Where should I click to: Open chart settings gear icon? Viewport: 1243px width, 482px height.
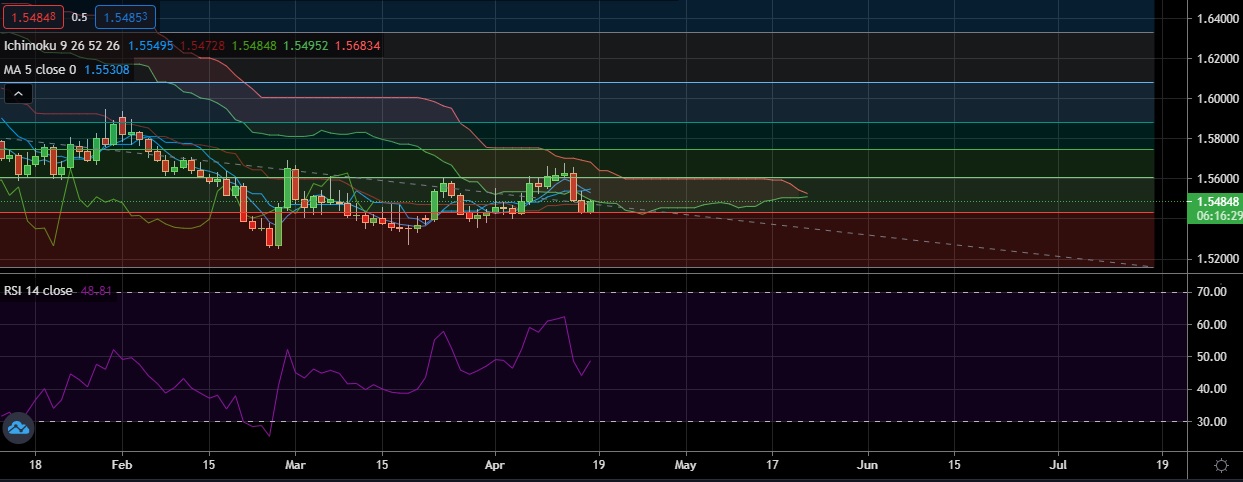pyautogui.click(x=1221, y=465)
